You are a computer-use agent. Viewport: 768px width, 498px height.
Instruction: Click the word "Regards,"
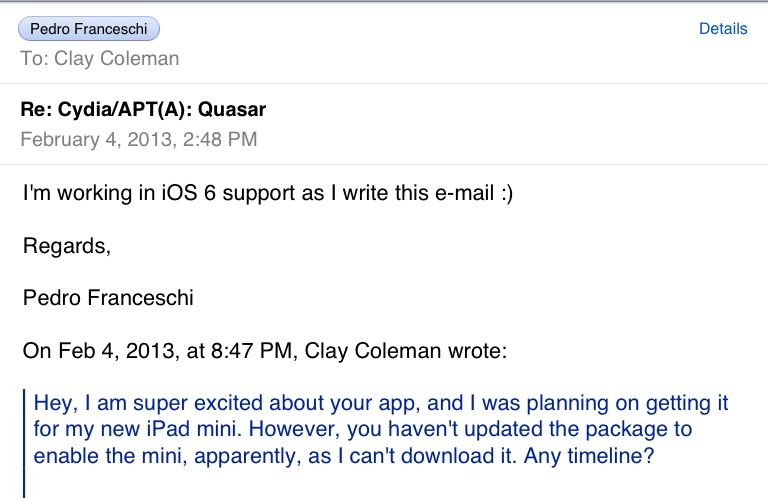(67, 246)
